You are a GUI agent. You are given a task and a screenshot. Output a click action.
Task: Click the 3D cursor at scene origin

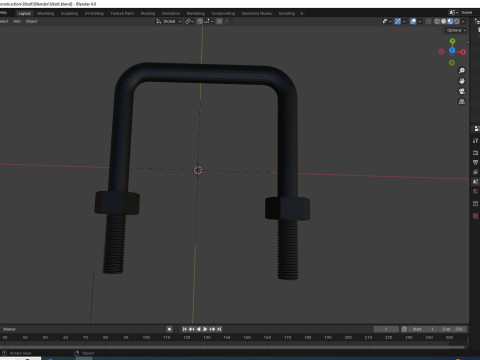click(198, 170)
